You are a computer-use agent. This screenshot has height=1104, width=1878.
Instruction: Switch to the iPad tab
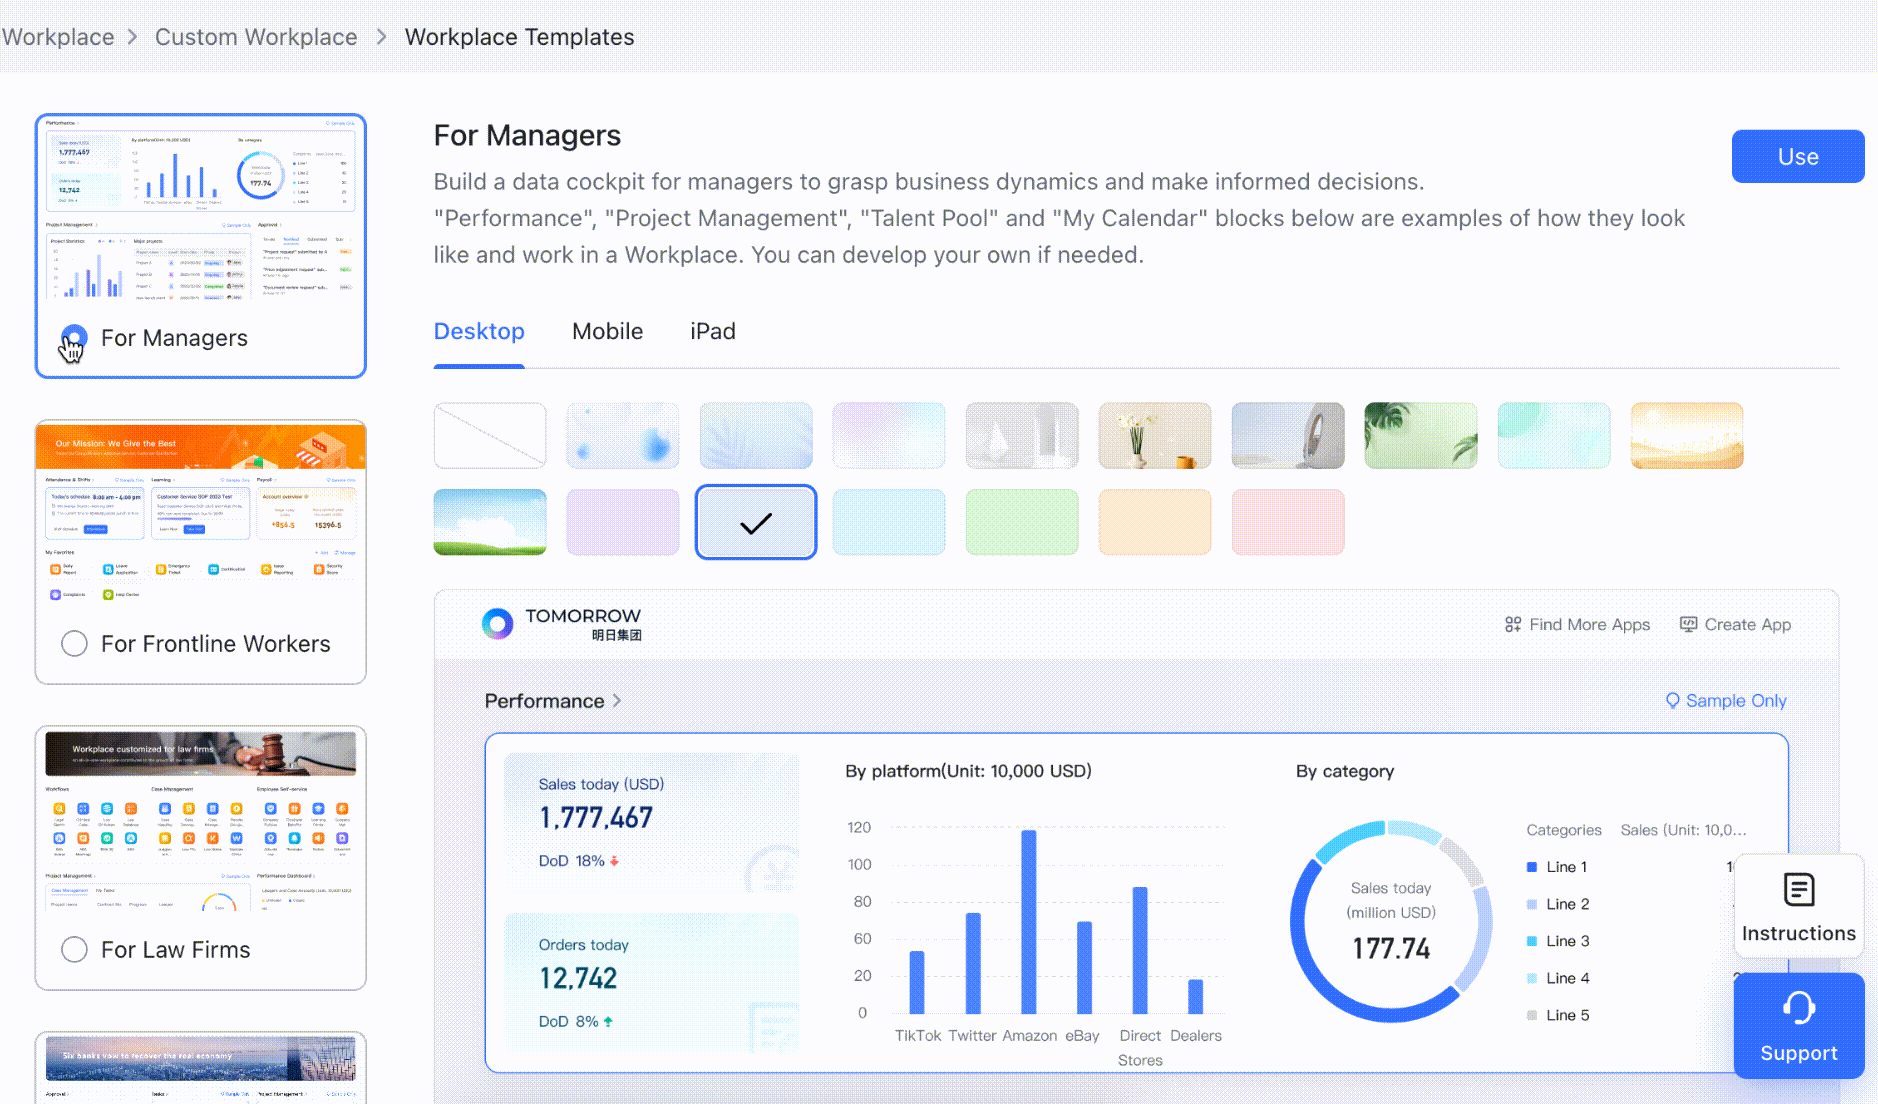coord(713,331)
